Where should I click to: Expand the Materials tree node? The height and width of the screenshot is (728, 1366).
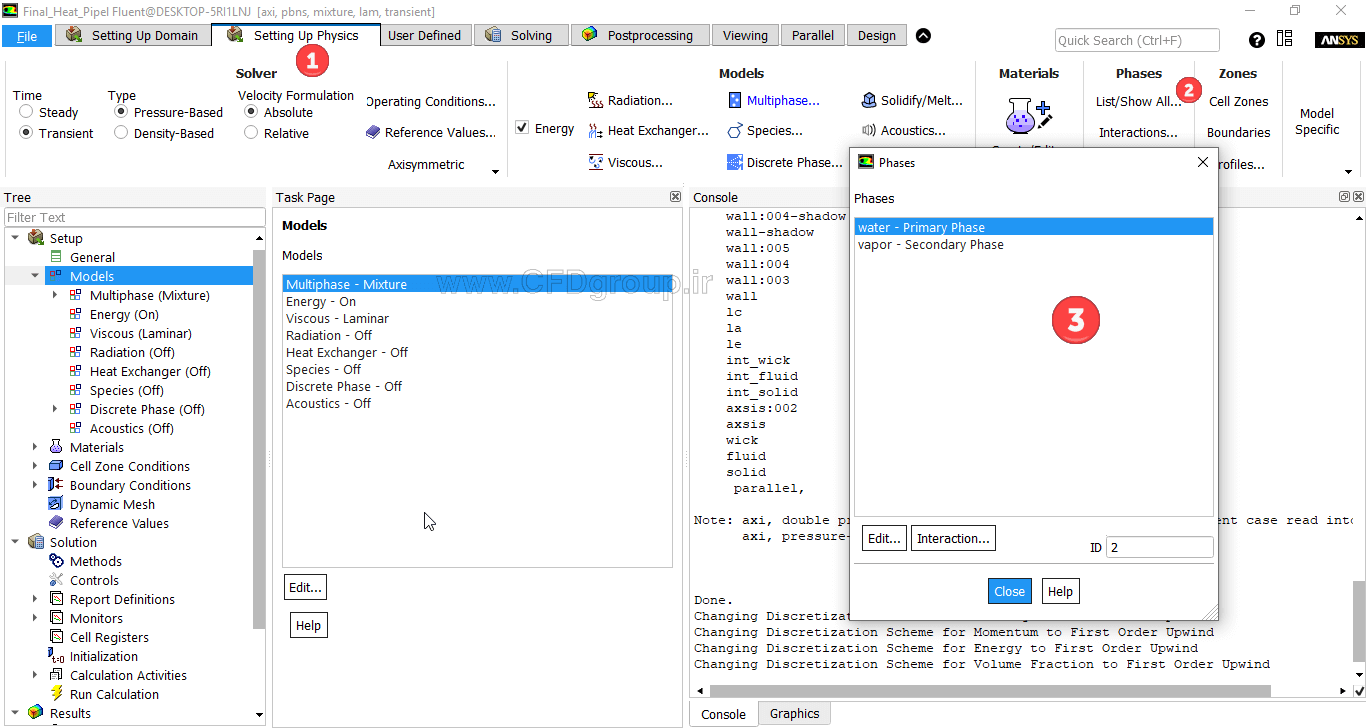tap(36, 447)
